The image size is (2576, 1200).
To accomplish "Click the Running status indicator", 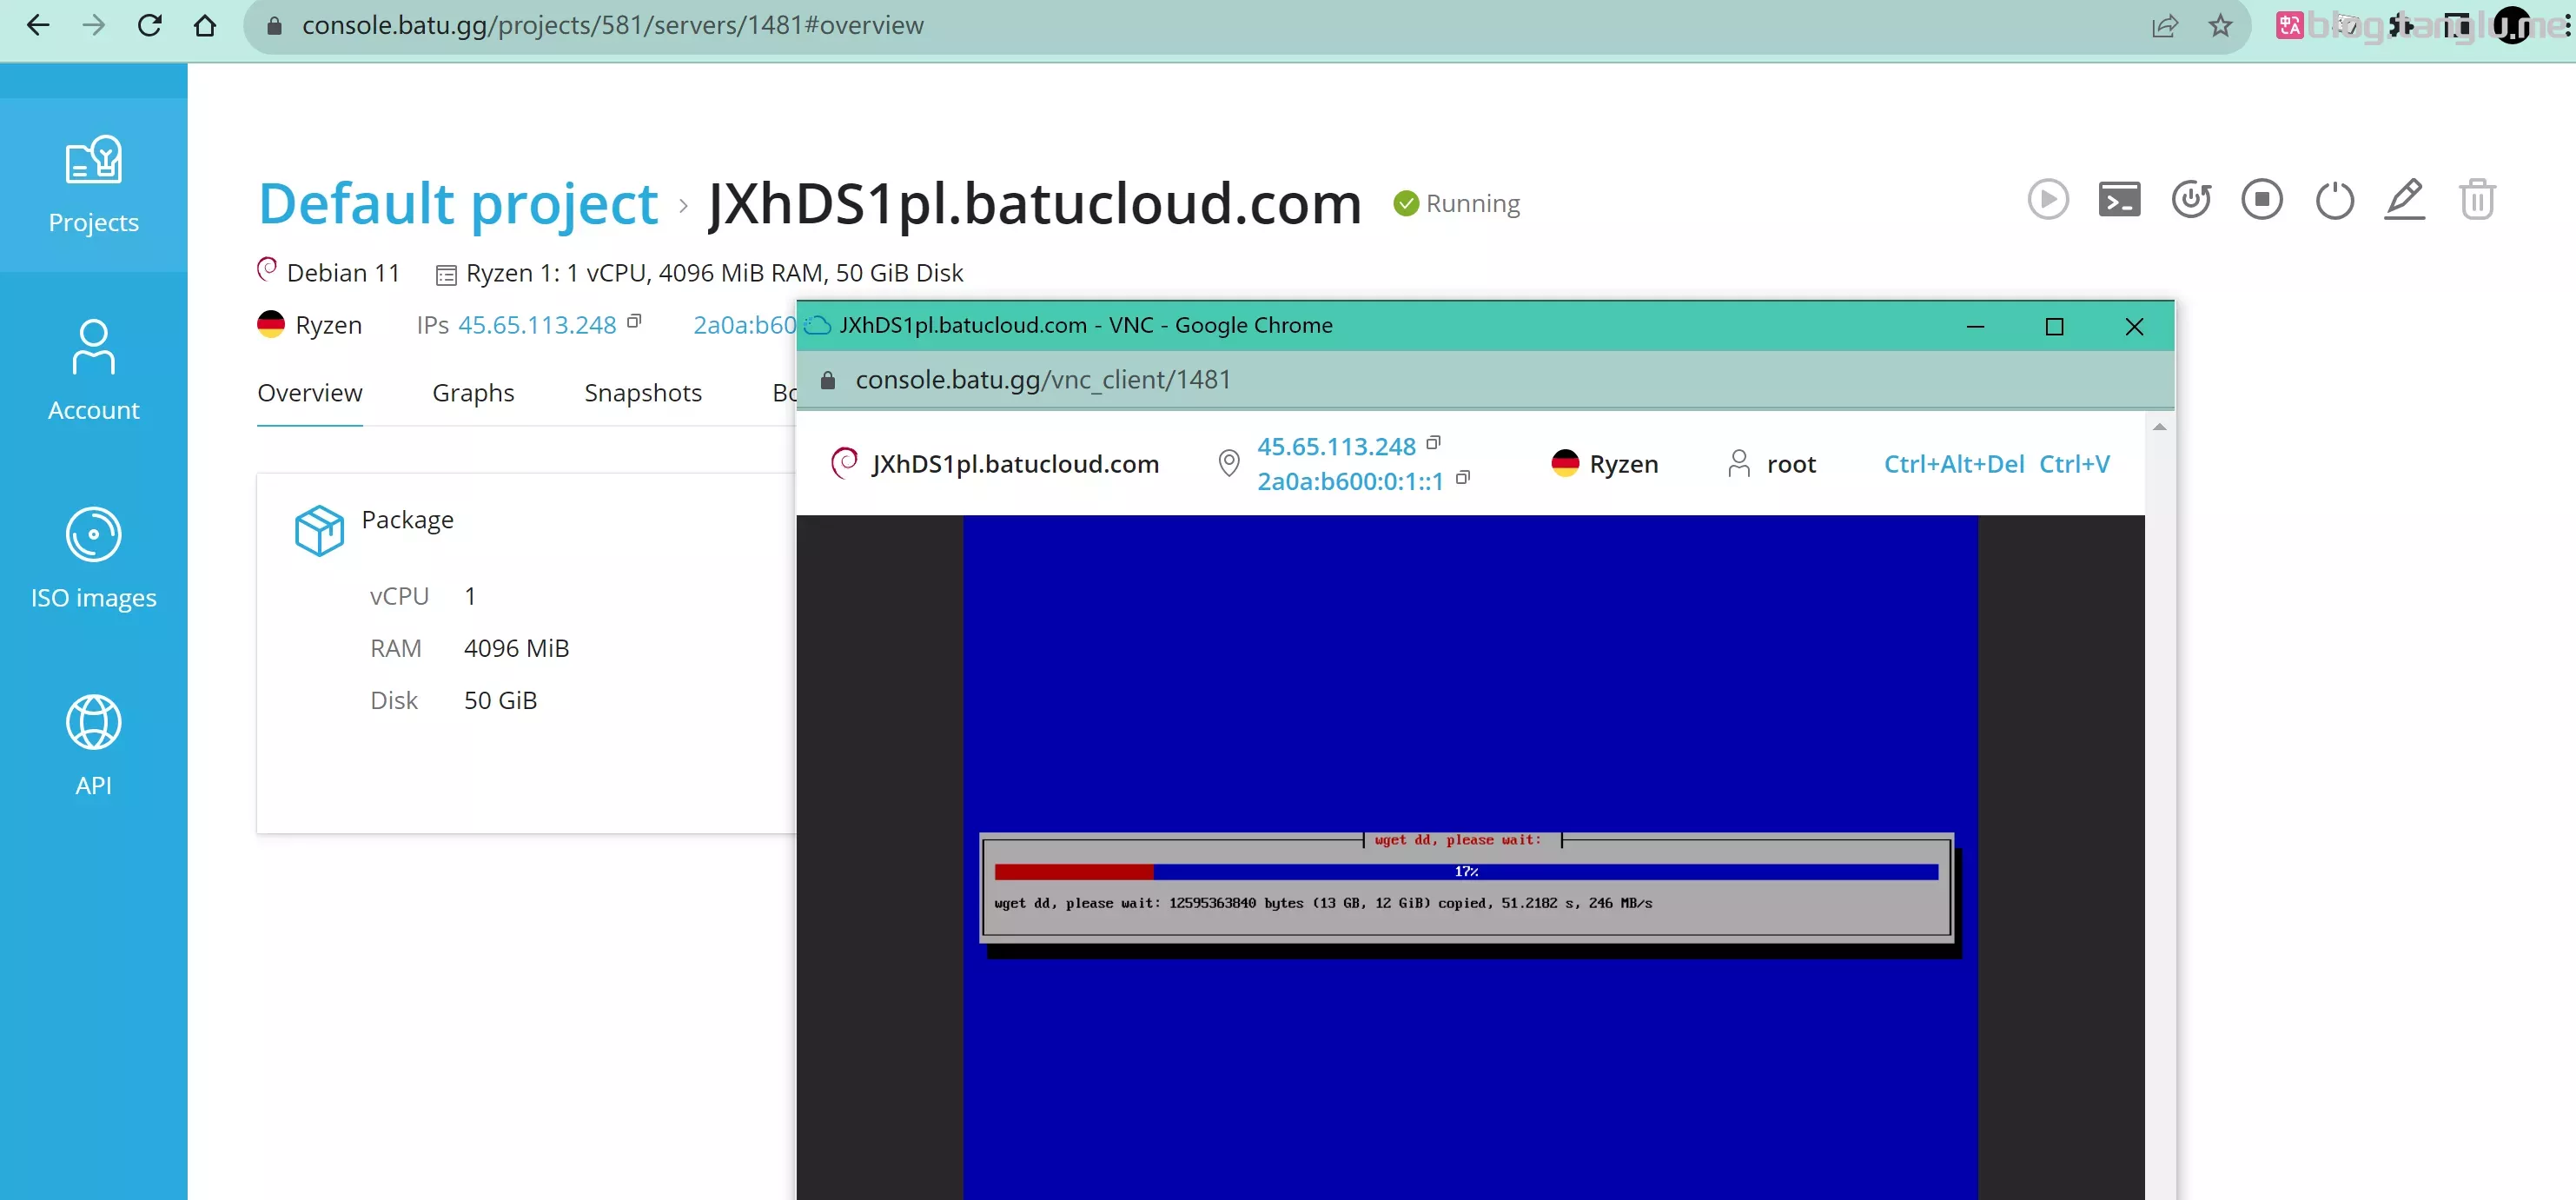I will pyautogui.click(x=1457, y=203).
